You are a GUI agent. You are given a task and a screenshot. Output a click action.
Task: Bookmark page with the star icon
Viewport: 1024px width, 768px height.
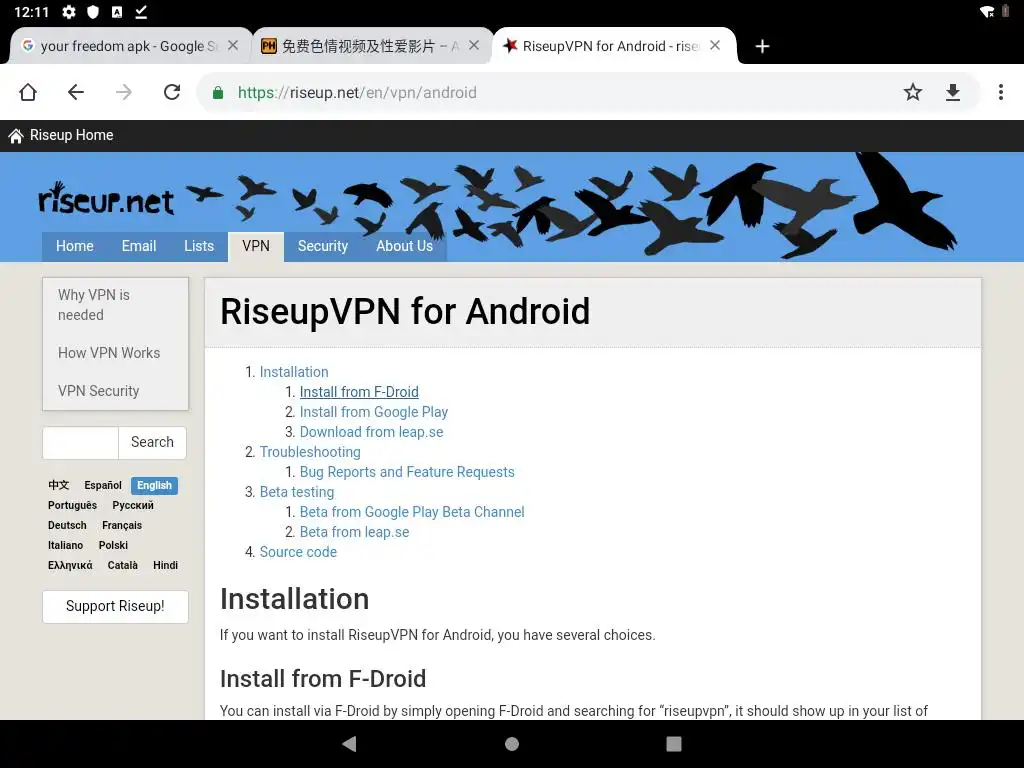(912, 92)
